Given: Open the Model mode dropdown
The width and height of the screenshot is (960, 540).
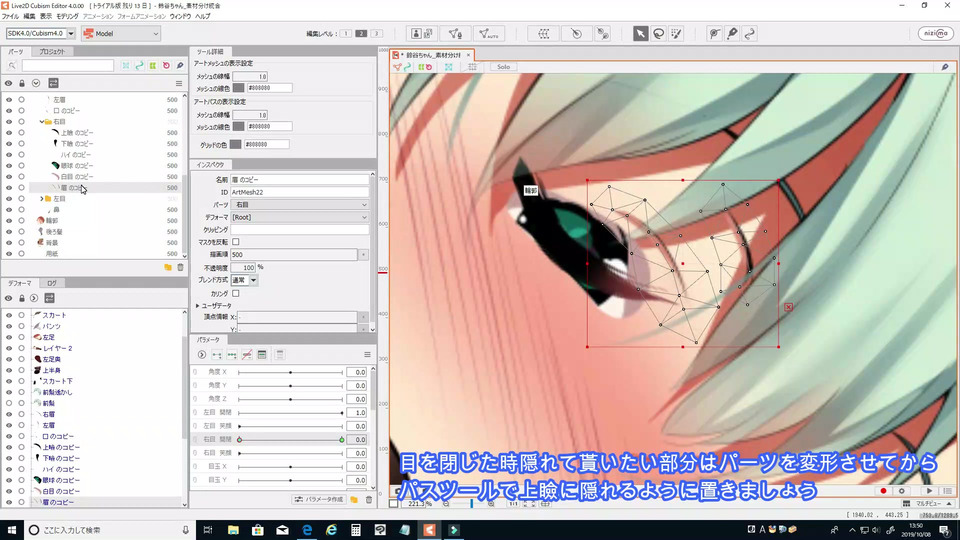Looking at the screenshot, I should pos(121,34).
